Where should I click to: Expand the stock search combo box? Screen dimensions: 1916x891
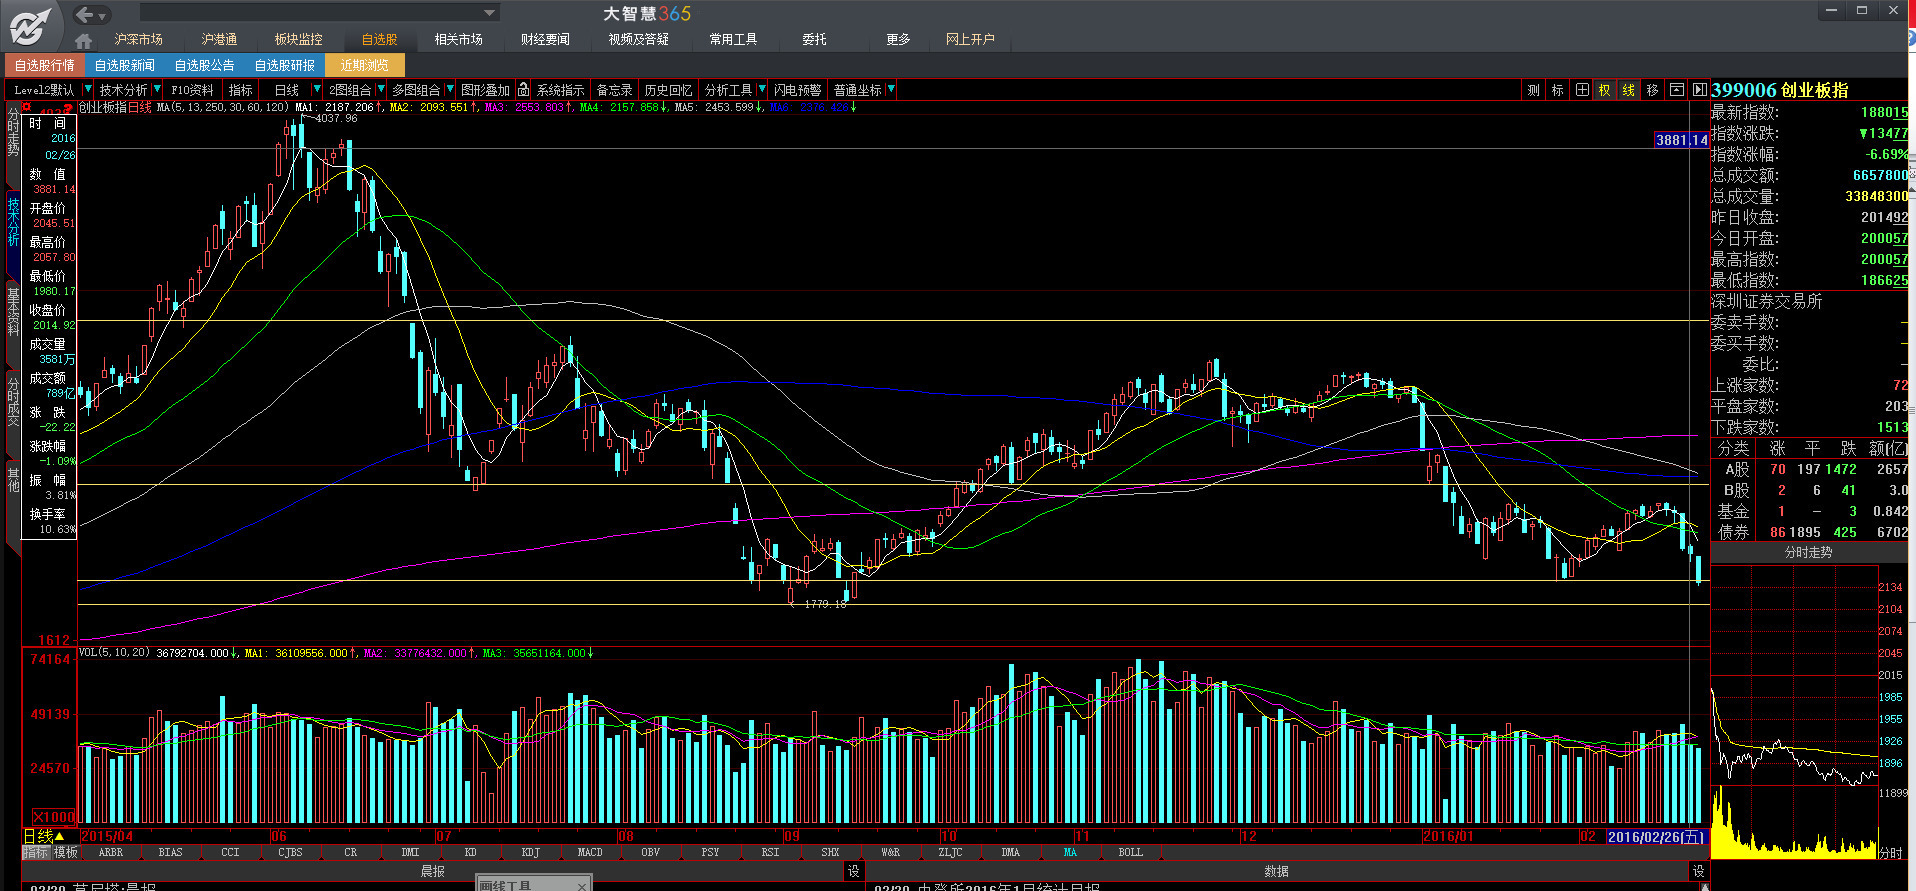[x=489, y=13]
